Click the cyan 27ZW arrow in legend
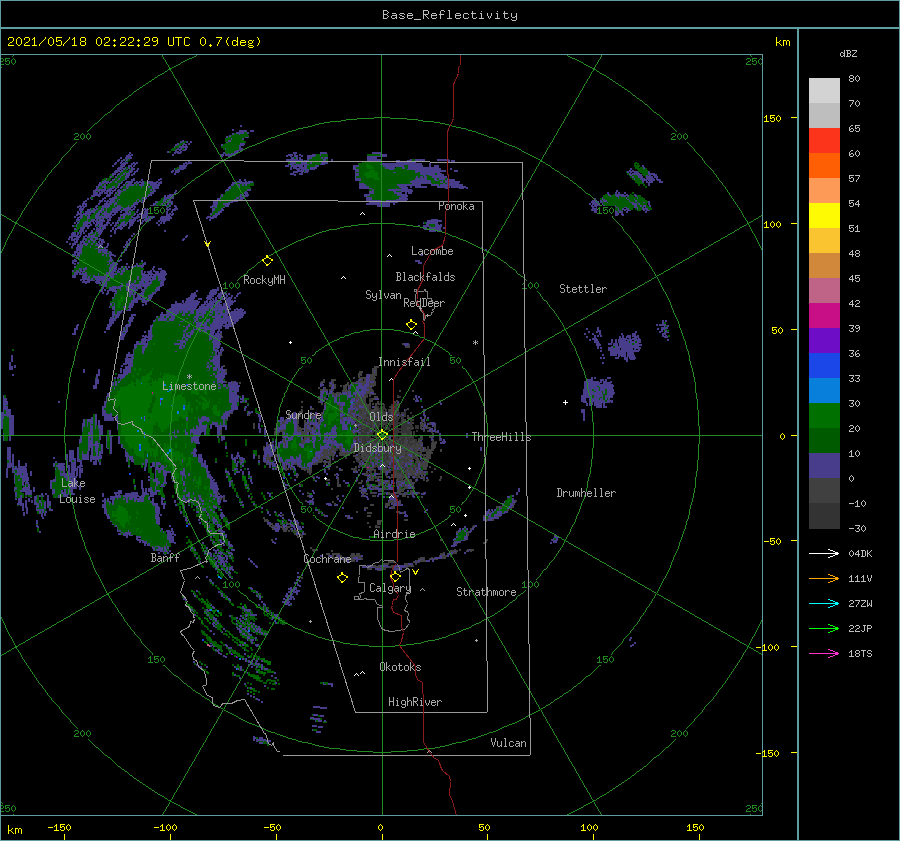Screen dimensions: 900x841 point(824,603)
